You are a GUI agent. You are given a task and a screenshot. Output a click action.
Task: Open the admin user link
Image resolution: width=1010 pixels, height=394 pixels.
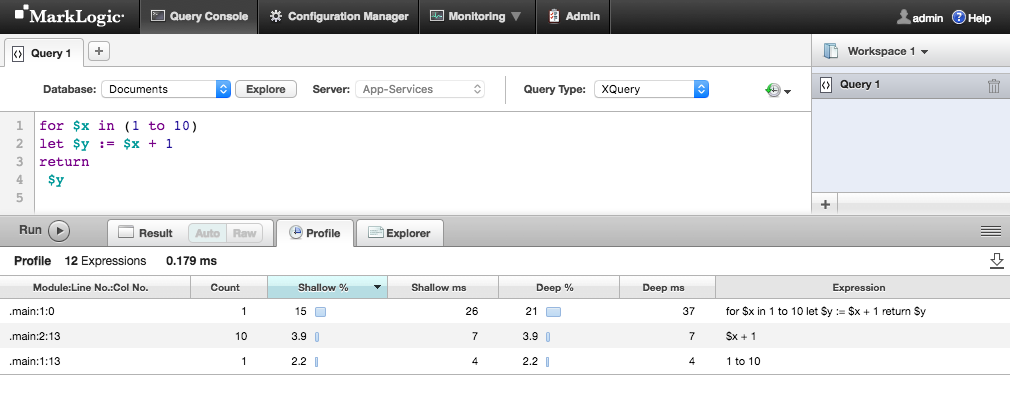pyautogui.click(x=920, y=18)
